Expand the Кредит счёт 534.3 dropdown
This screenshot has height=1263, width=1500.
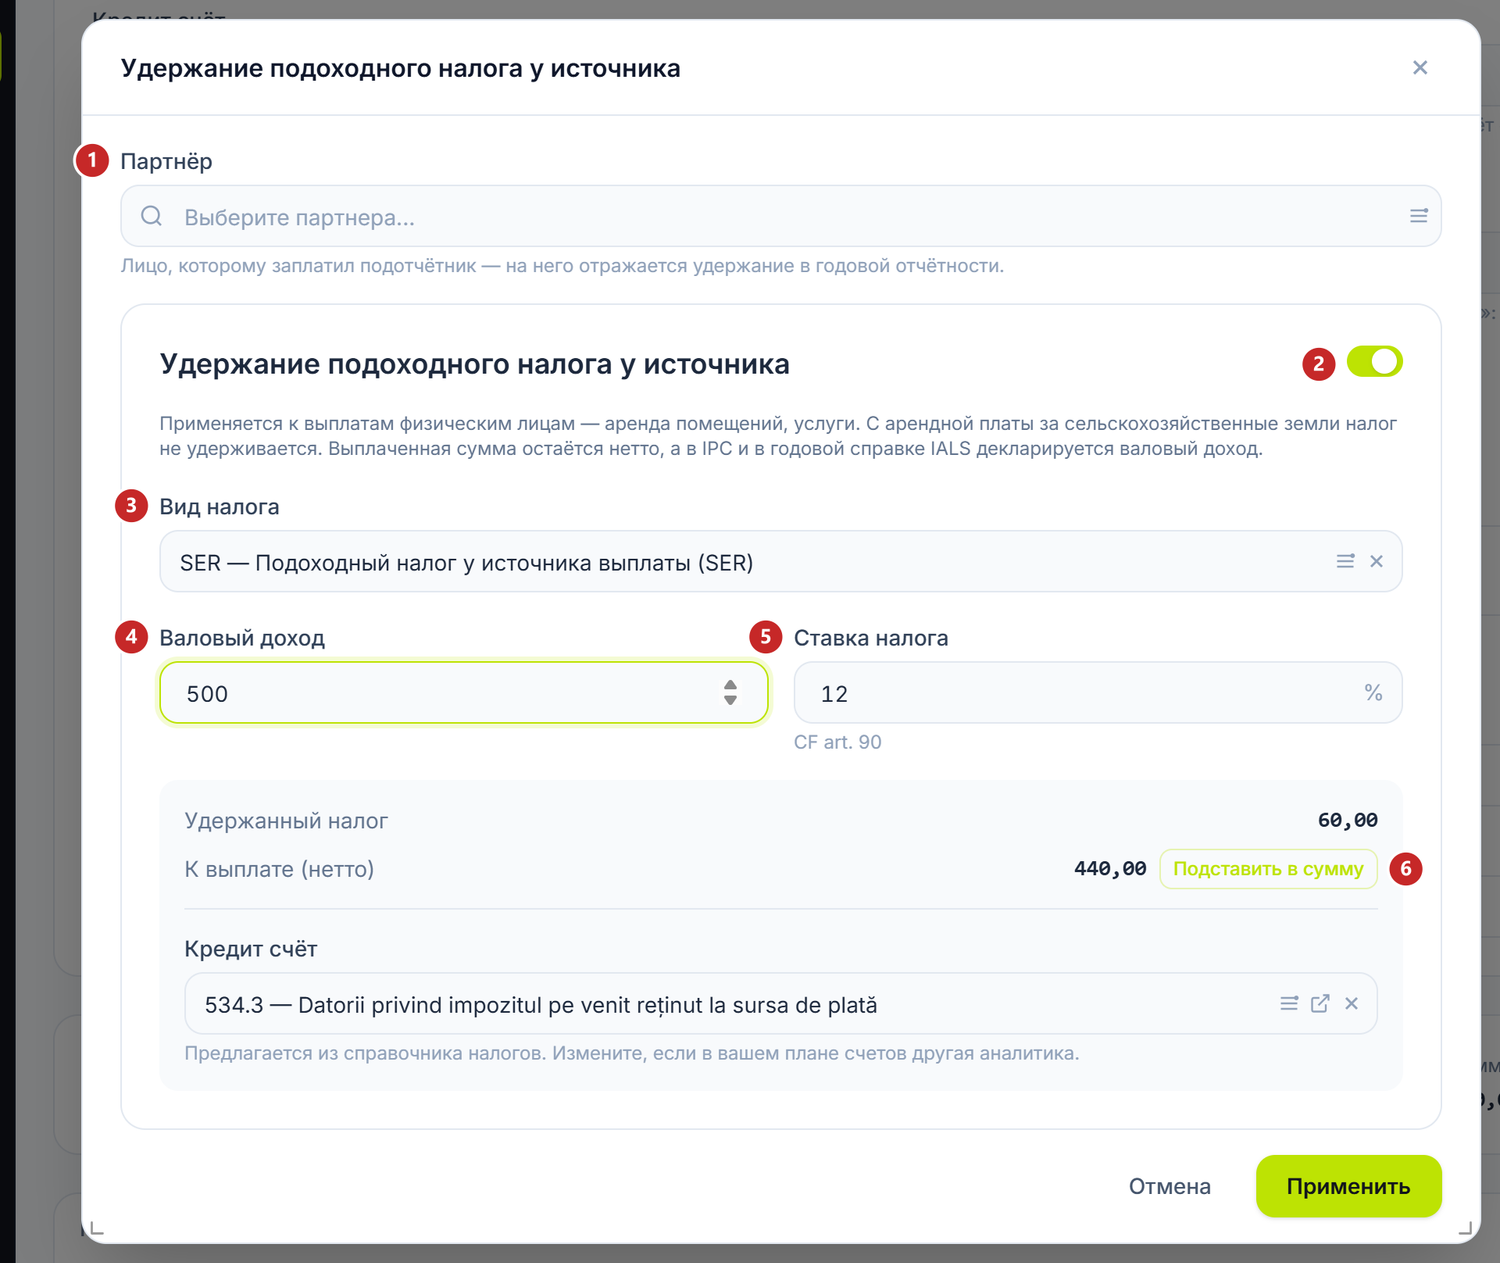[780, 1003]
